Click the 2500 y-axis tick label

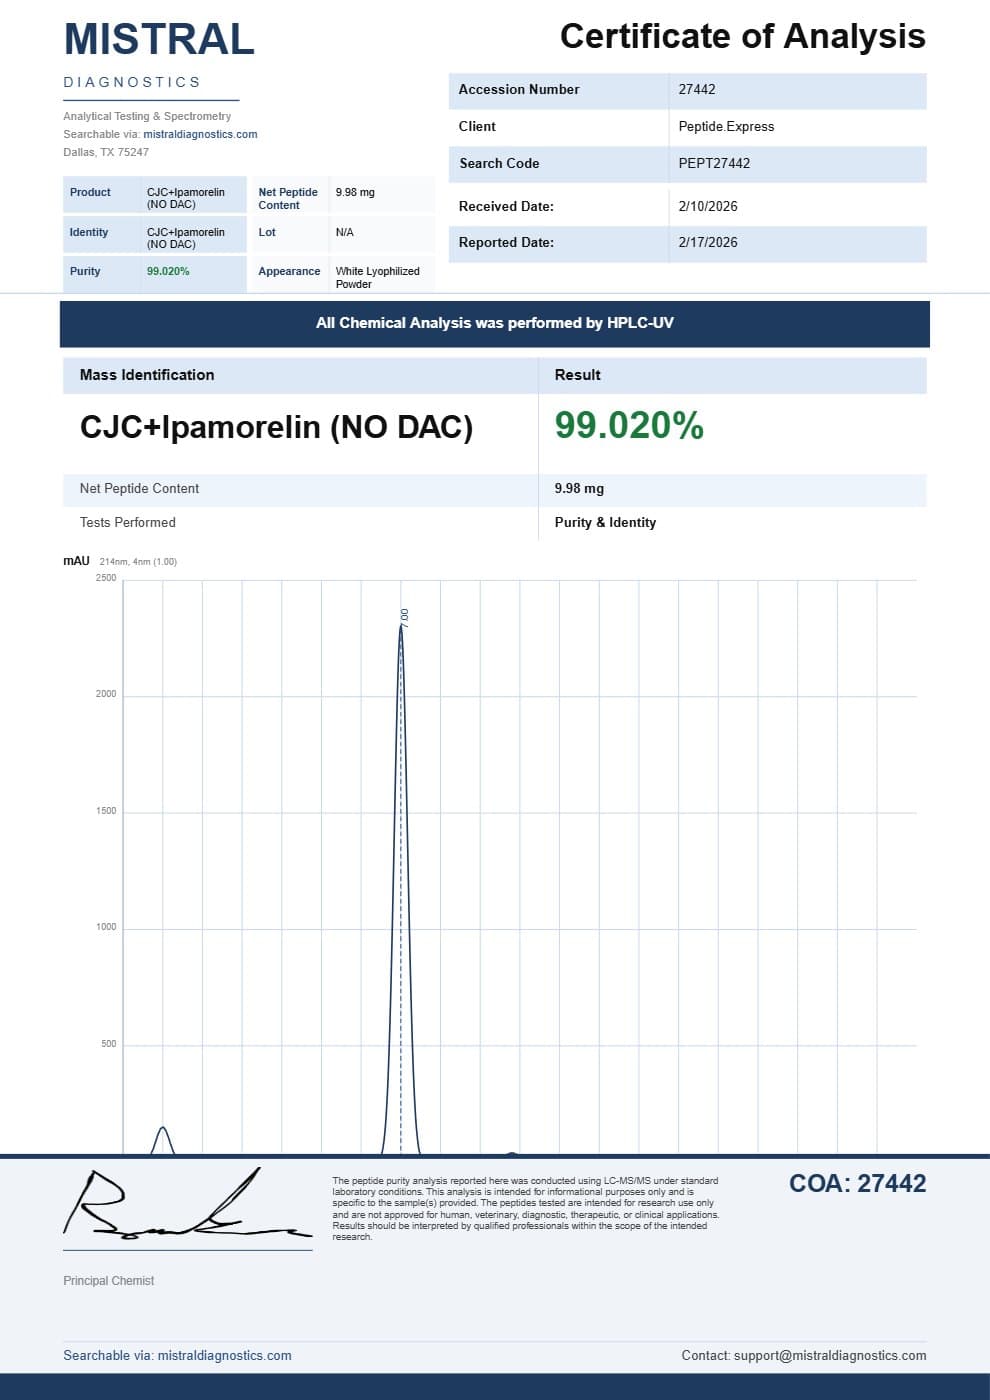pyautogui.click(x=106, y=578)
